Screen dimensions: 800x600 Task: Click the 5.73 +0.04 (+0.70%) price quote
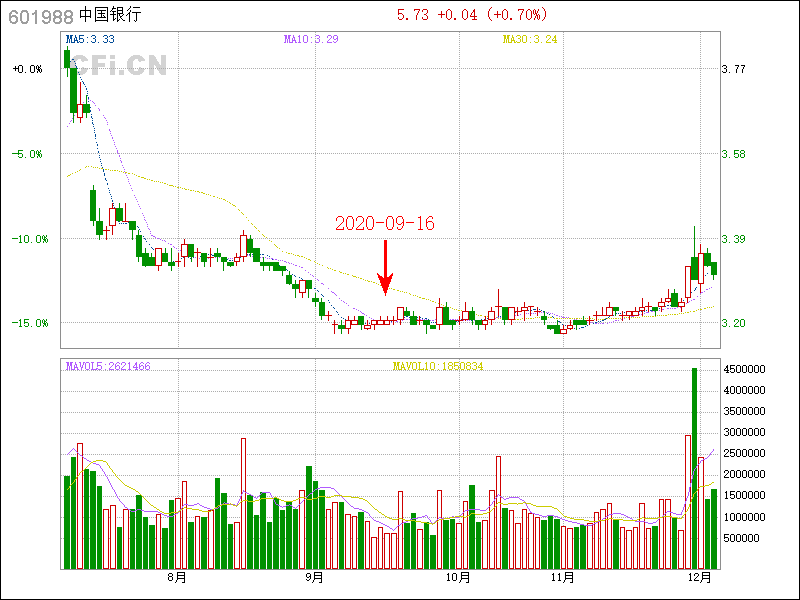pyautogui.click(x=471, y=15)
